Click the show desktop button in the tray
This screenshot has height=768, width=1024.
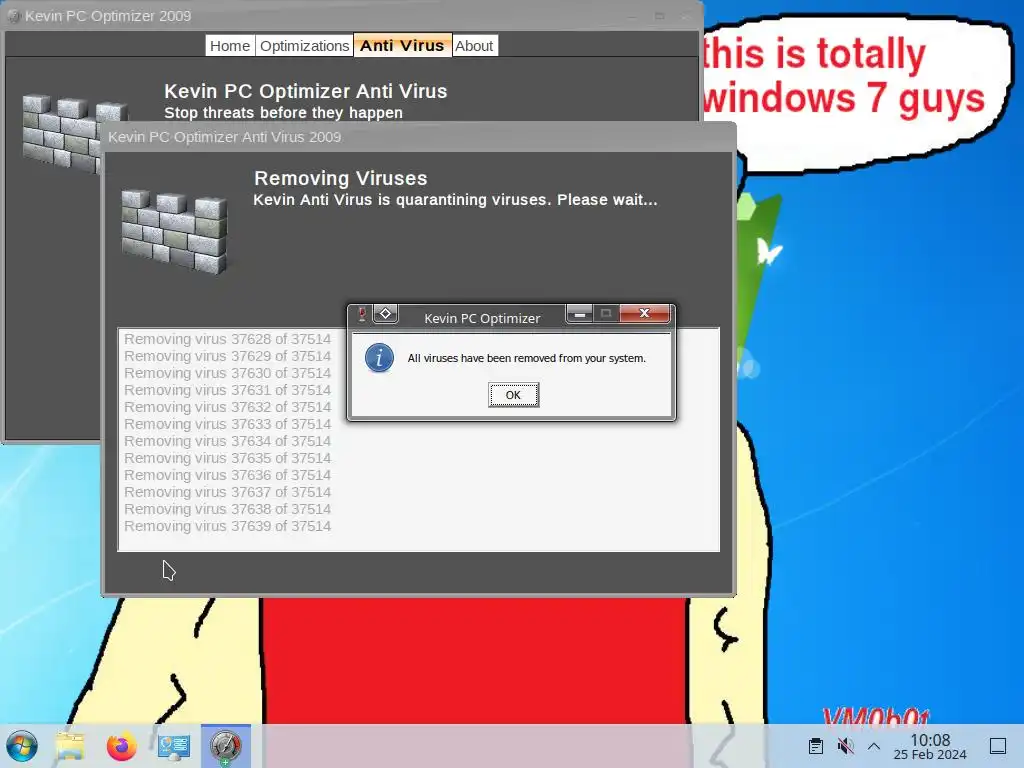tap(998, 746)
